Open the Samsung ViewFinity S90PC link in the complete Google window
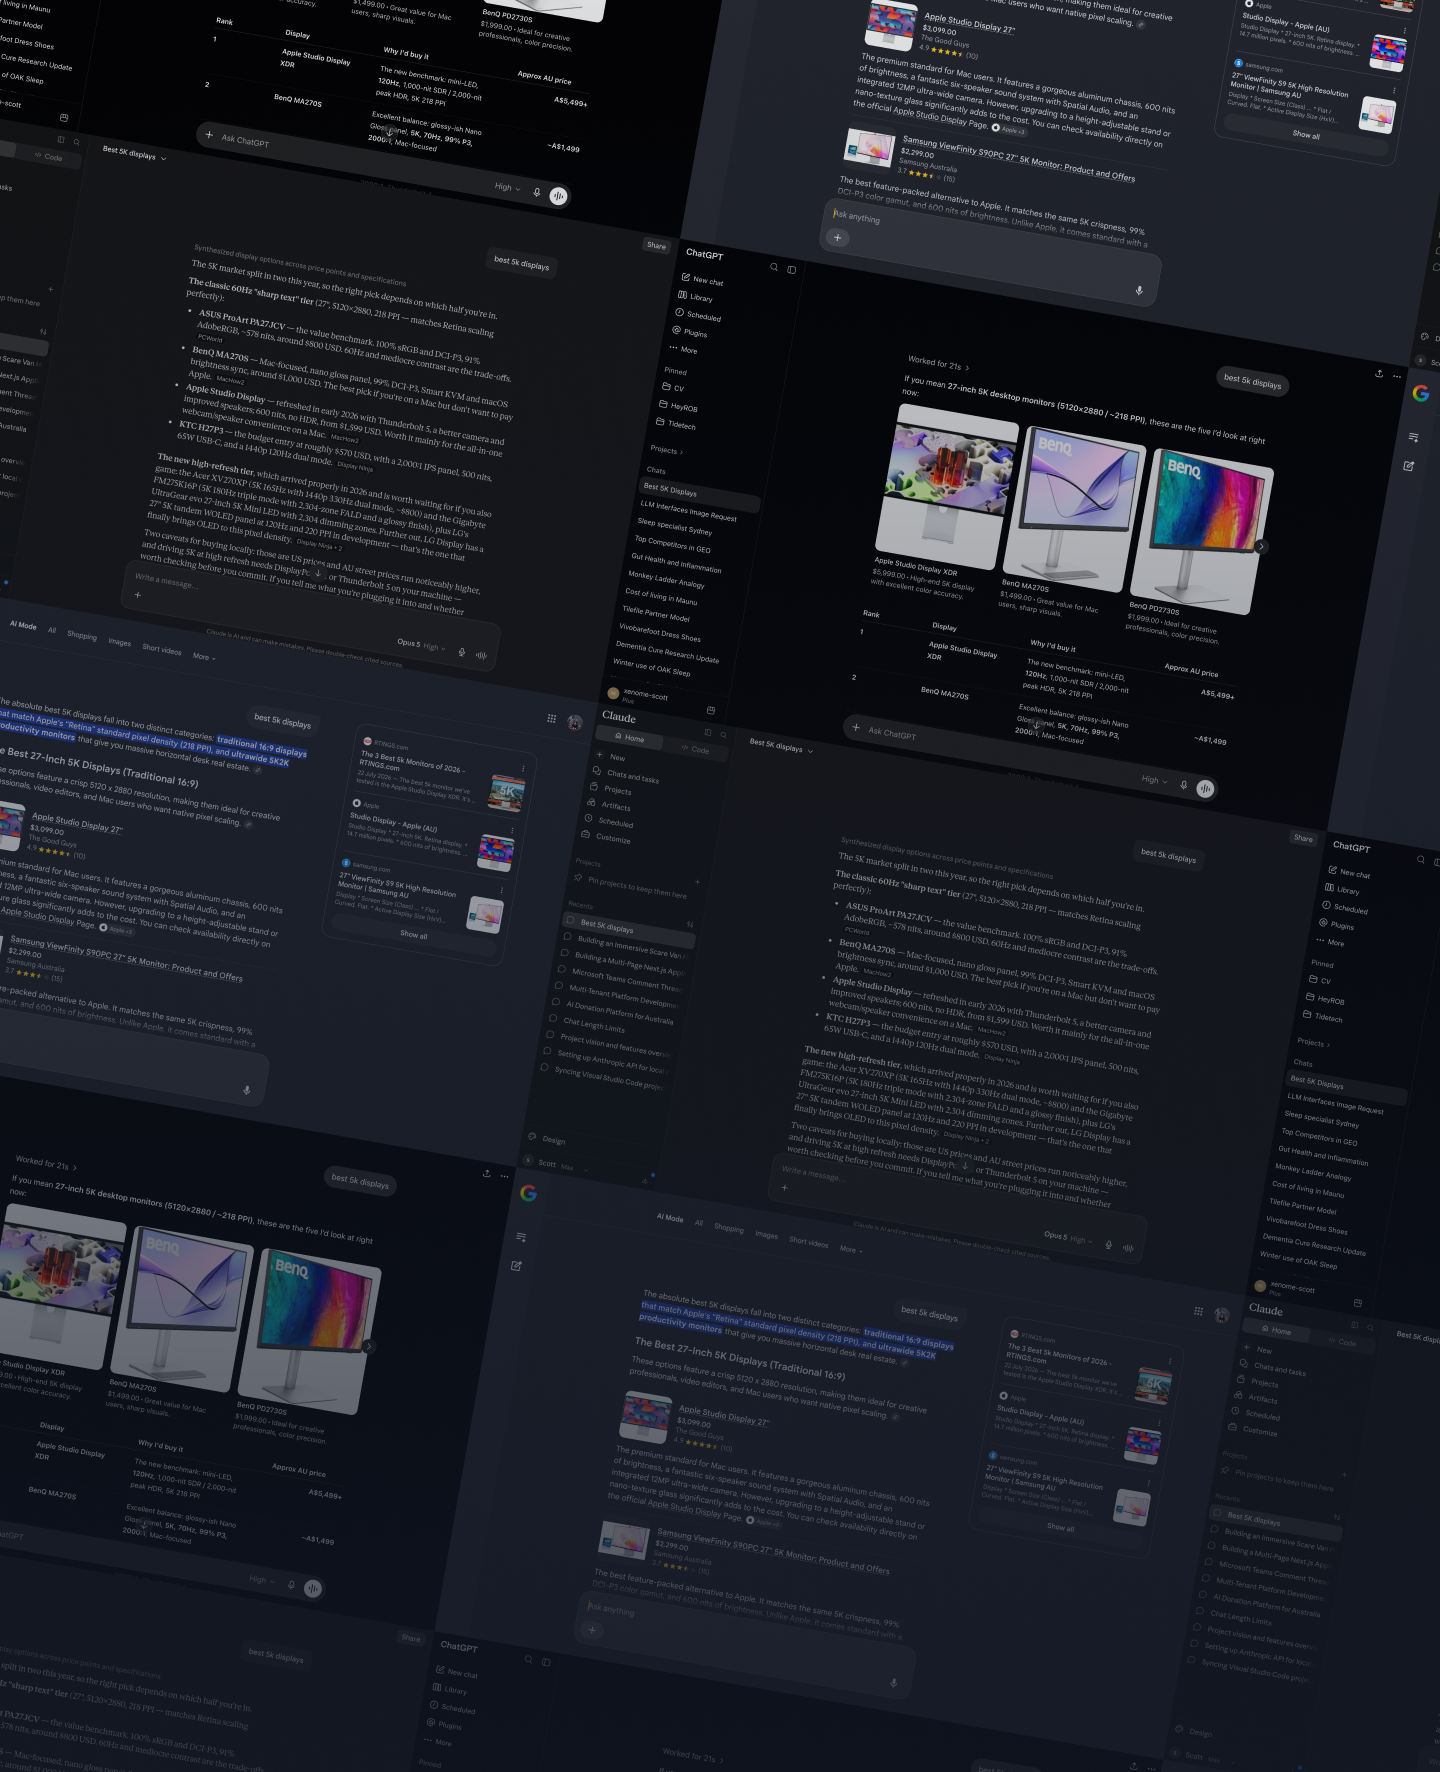Viewport: 1440px width, 1772px height. click(x=773, y=1551)
